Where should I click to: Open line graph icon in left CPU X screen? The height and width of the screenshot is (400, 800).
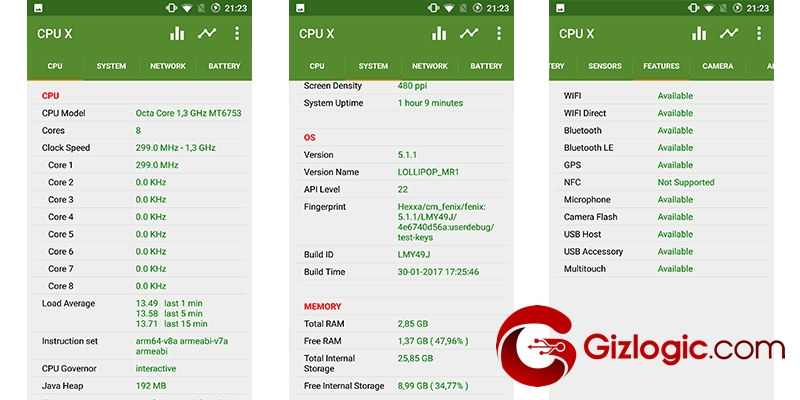click(x=207, y=34)
